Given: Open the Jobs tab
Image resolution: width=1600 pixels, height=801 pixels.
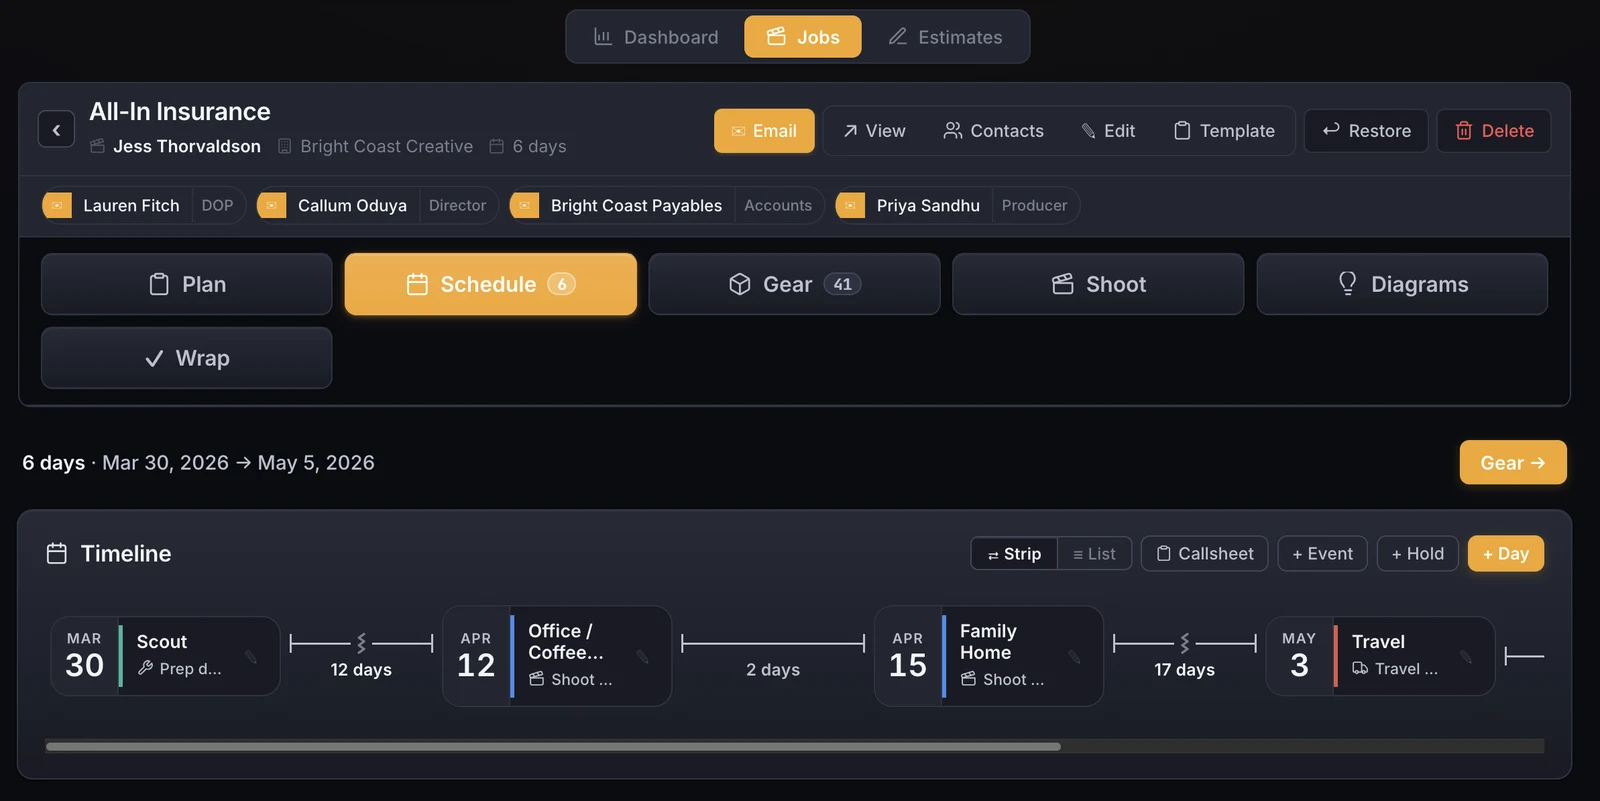Looking at the screenshot, I should pyautogui.click(x=803, y=37).
